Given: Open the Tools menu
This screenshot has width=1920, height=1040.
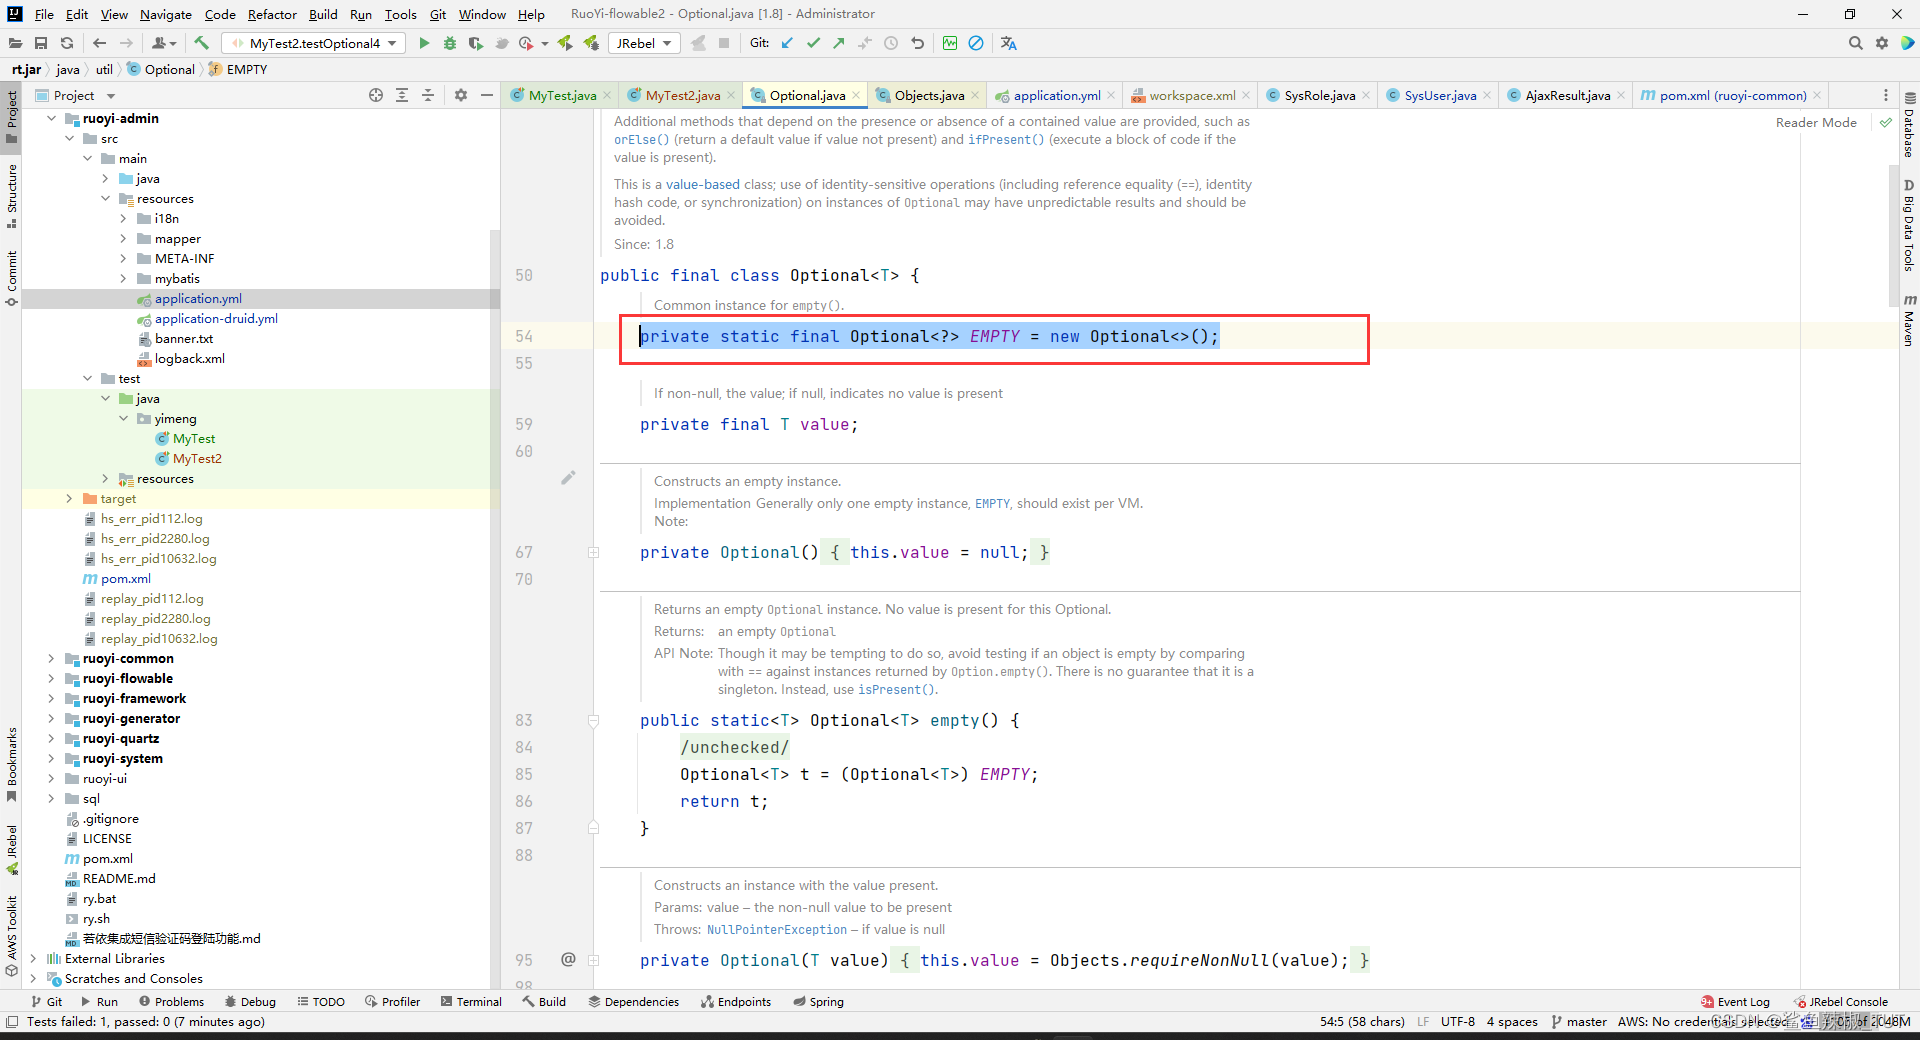Looking at the screenshot, I should [400, 14].
